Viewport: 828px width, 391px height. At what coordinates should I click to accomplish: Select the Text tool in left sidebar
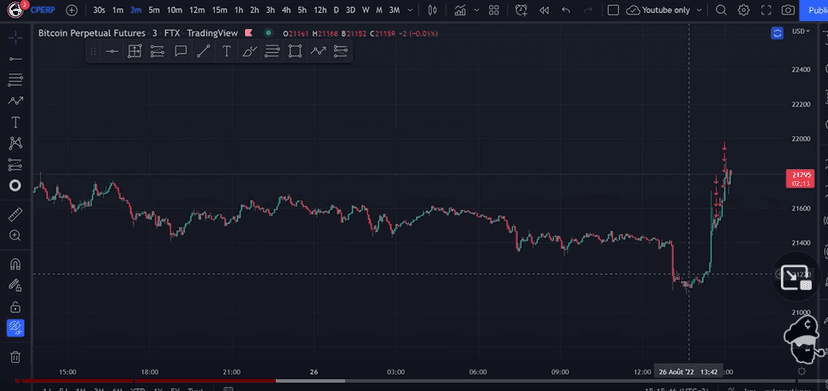point(15,123)
